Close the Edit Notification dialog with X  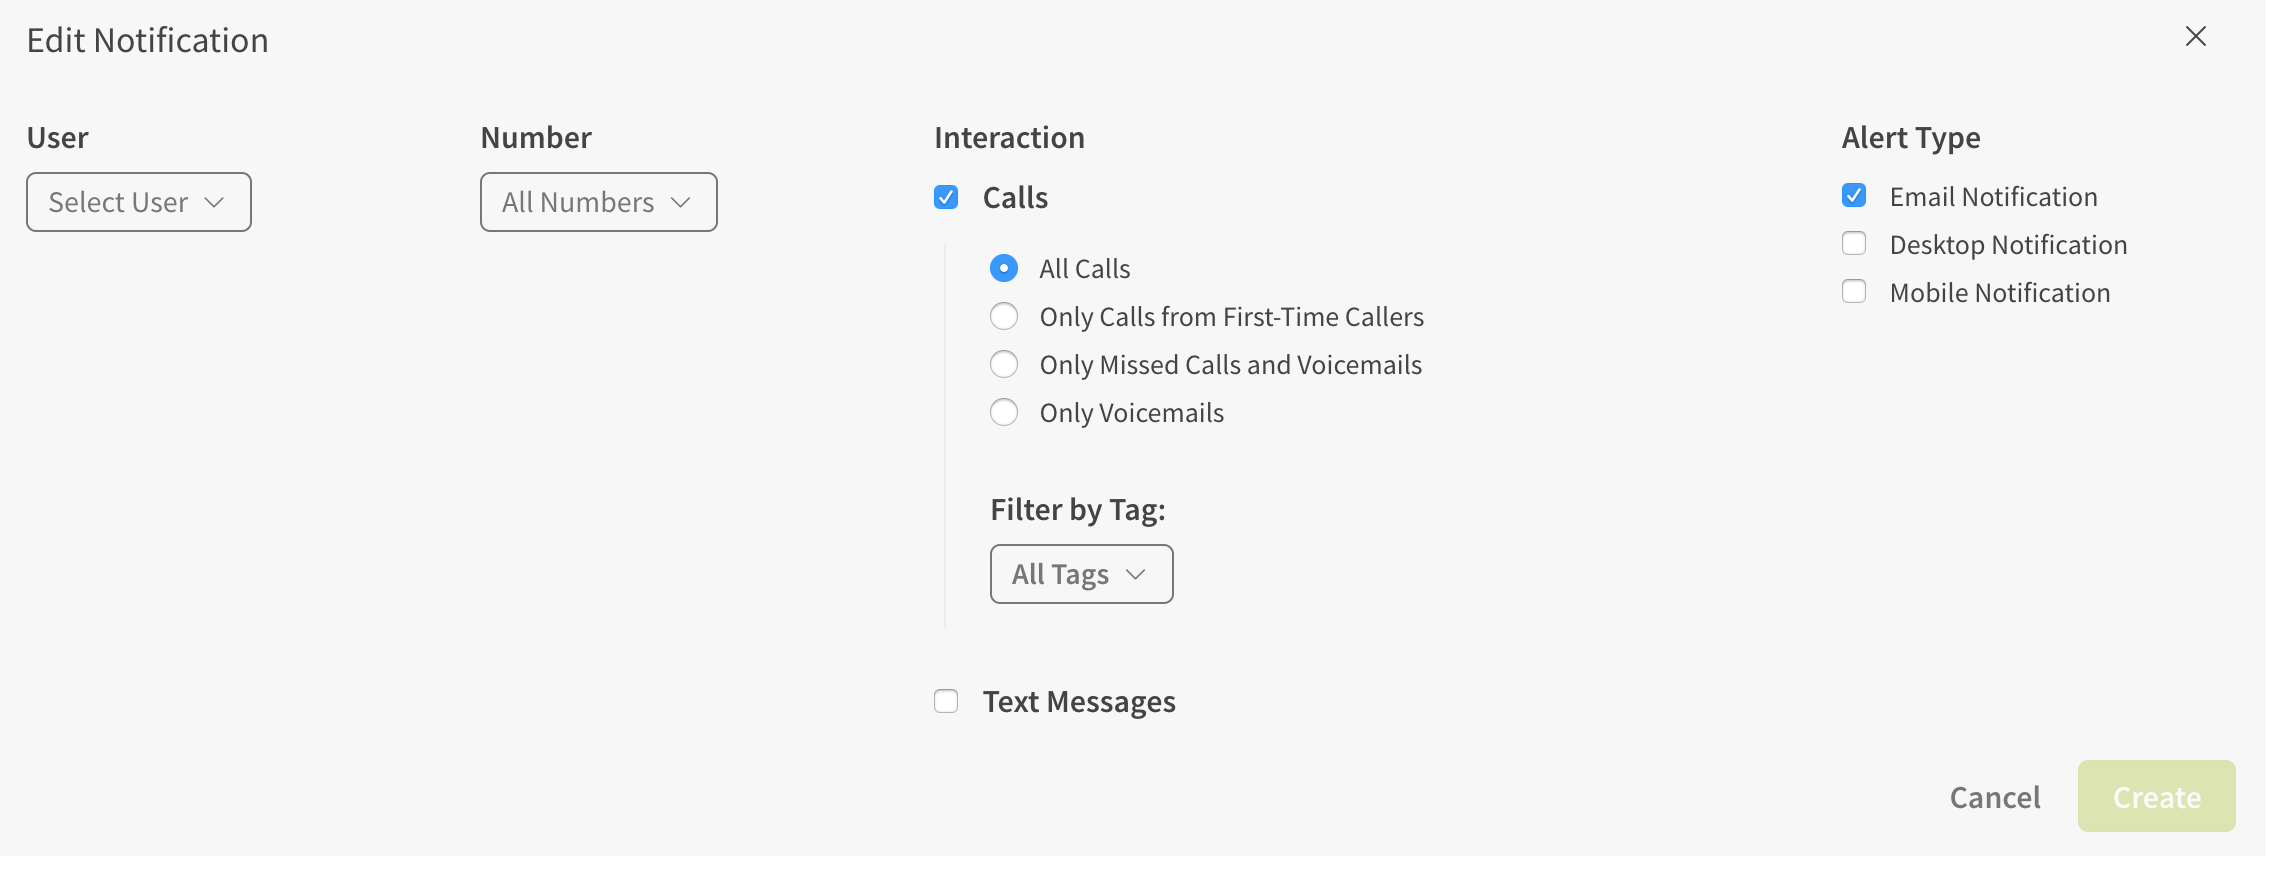coord(2195,37)
